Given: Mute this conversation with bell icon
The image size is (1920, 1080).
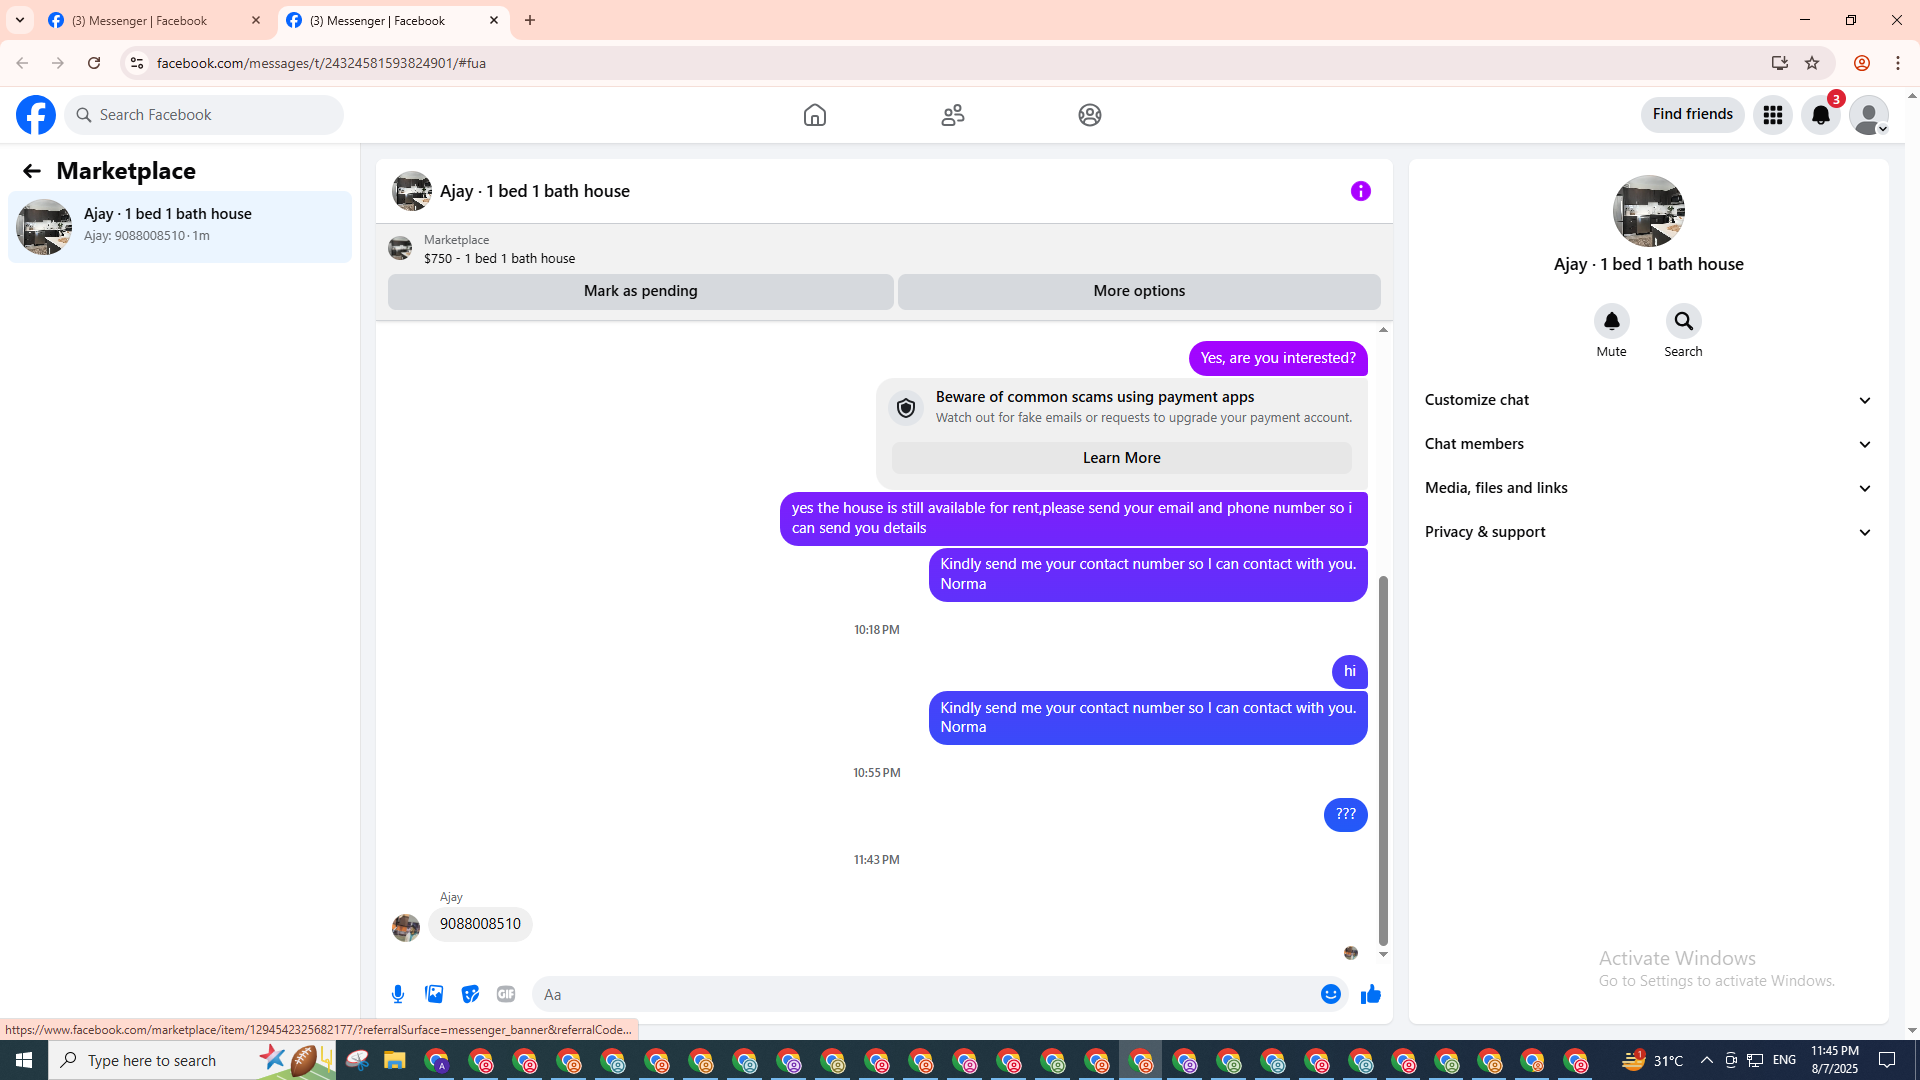Looking at the screenshot, I should pyautogui.click(x=1611, y=322).
